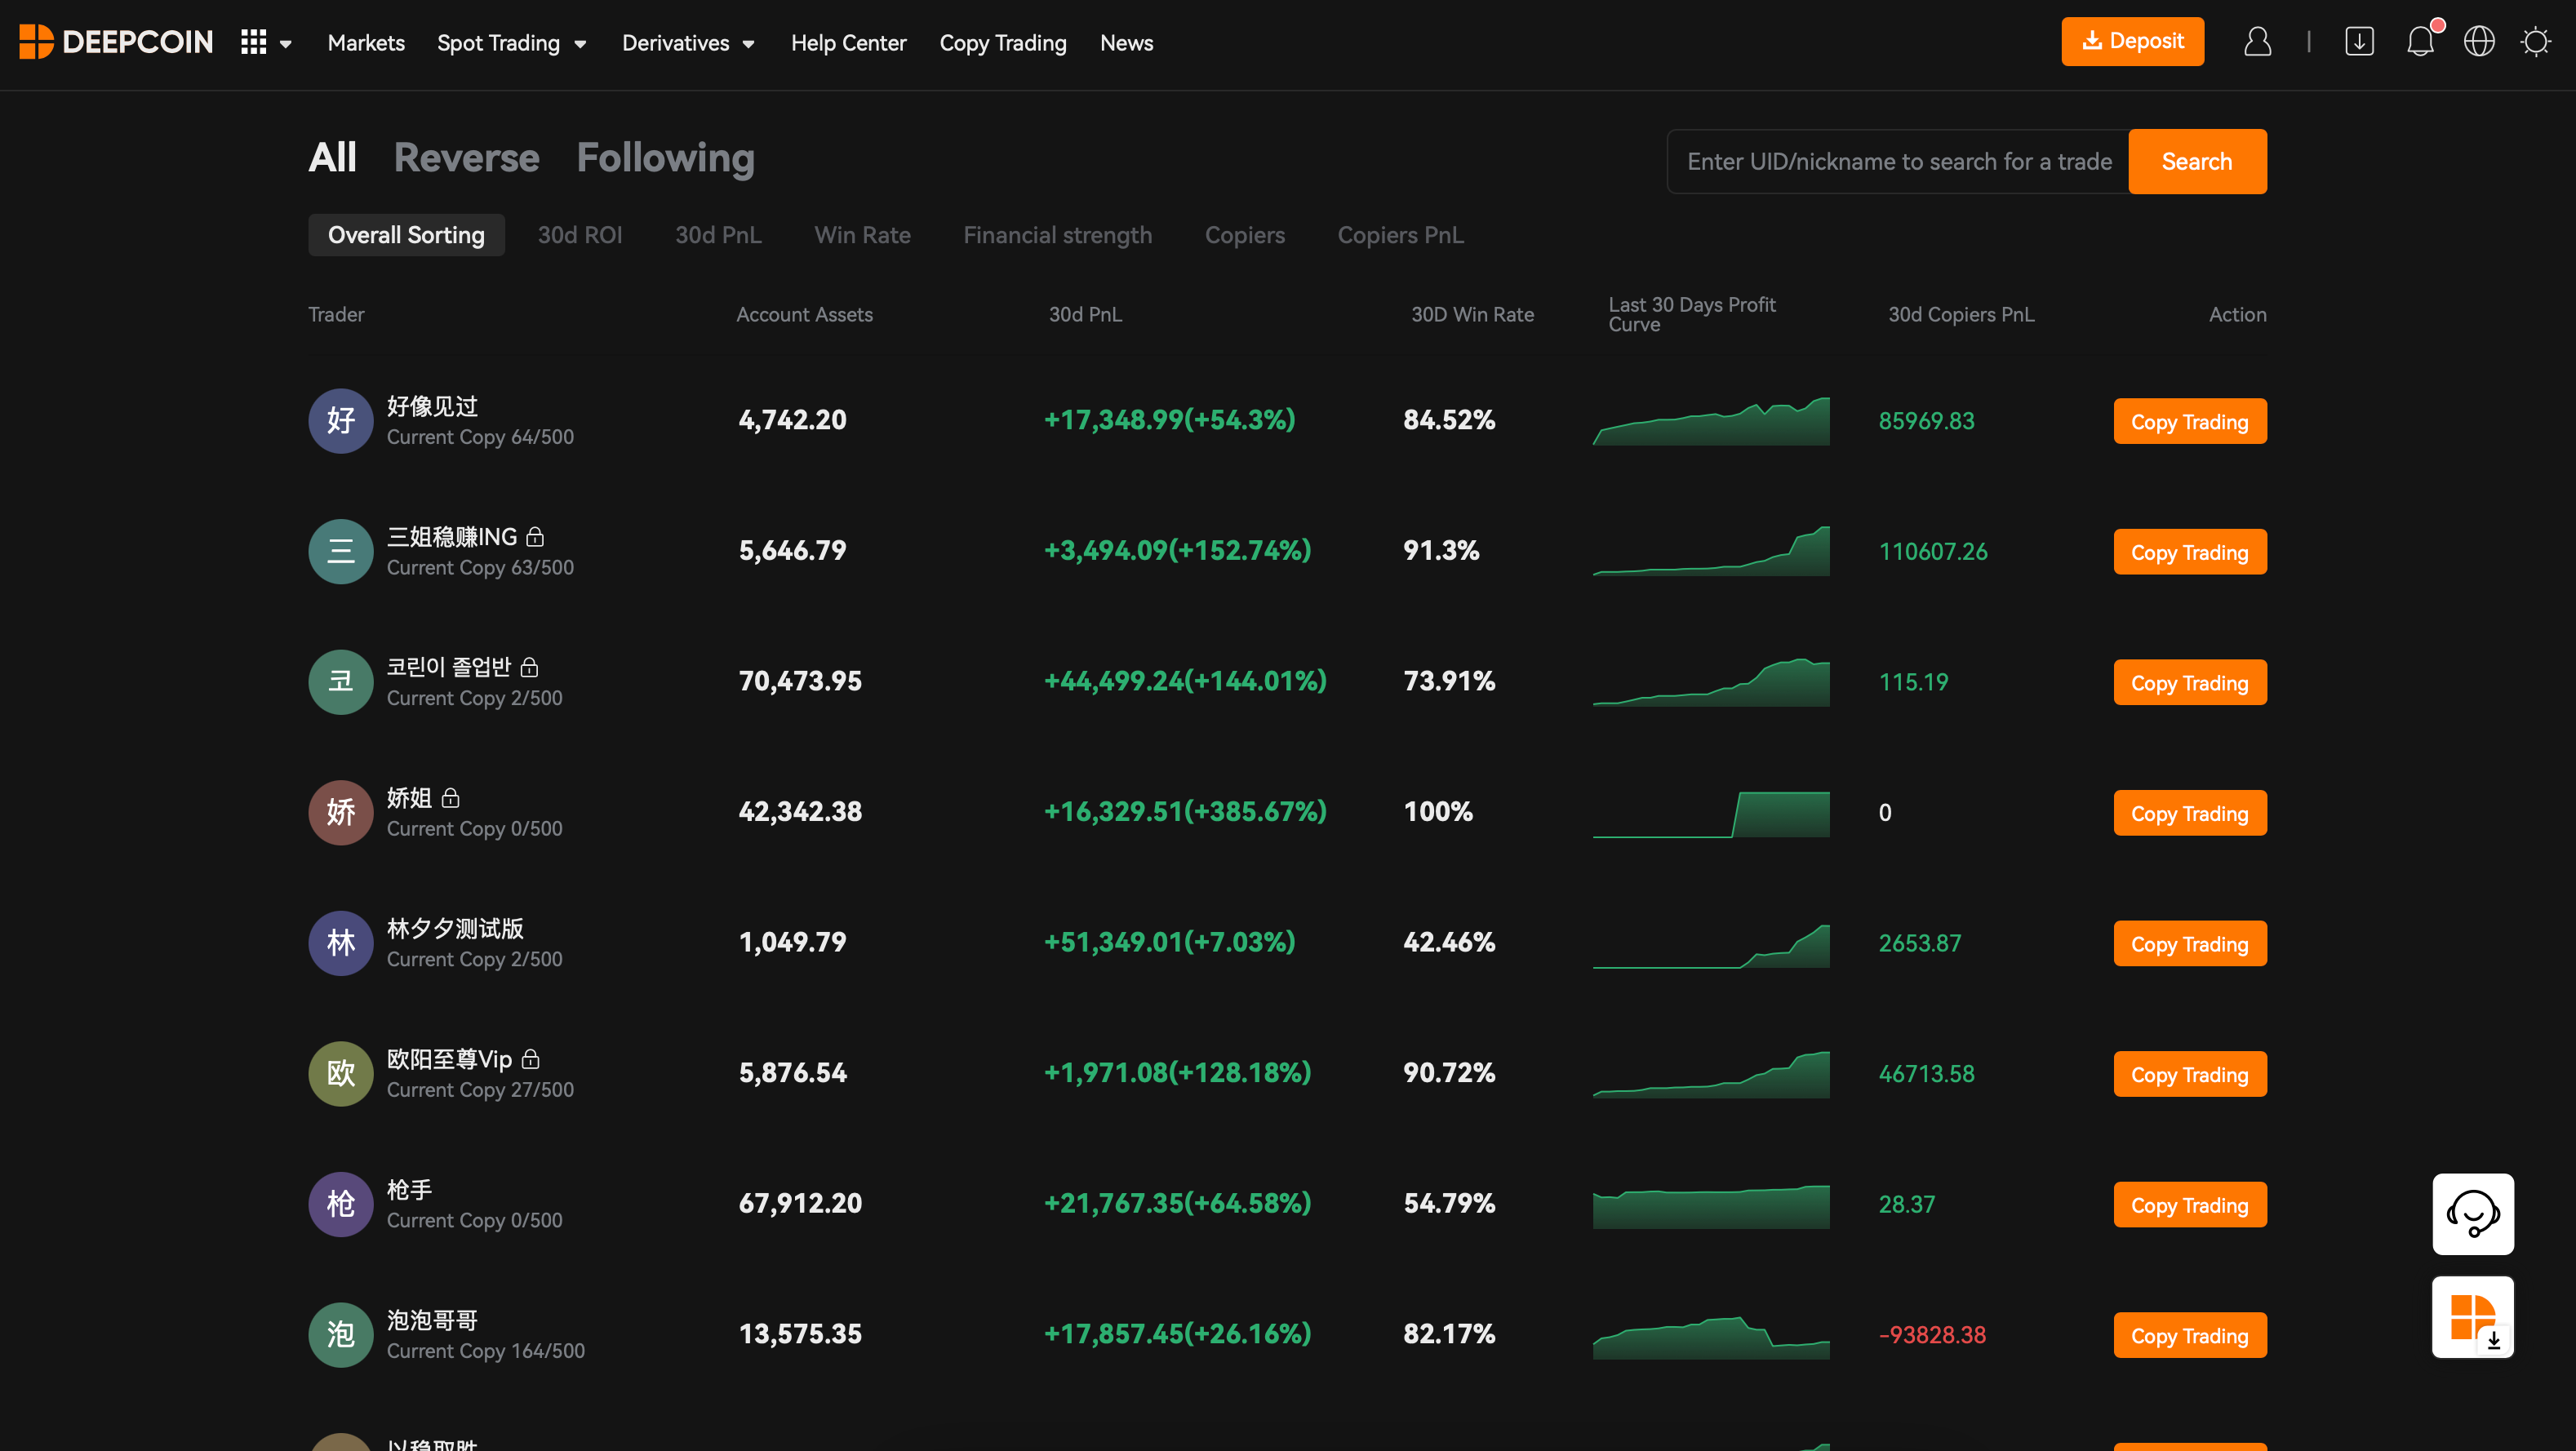The image size is (2576, 1451).
Task: Sort traders by Copiers
Action: 1245,235
